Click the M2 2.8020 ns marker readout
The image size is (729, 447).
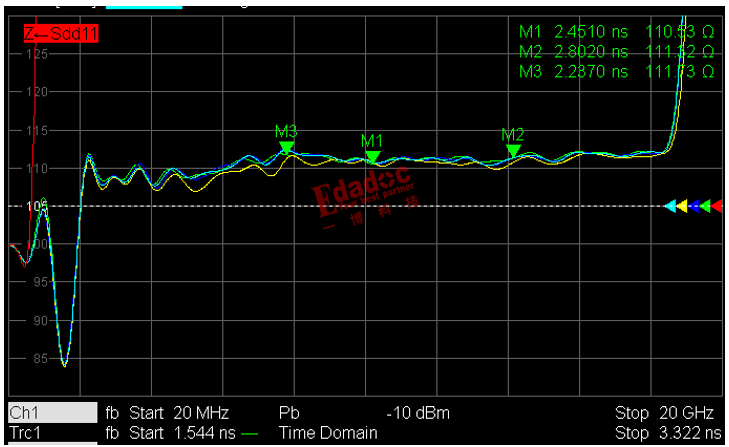point(616,52)
